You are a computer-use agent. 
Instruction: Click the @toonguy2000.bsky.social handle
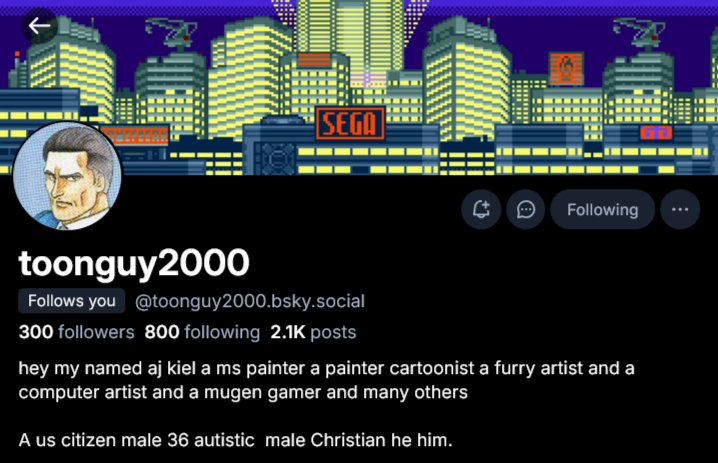point(250,301)
